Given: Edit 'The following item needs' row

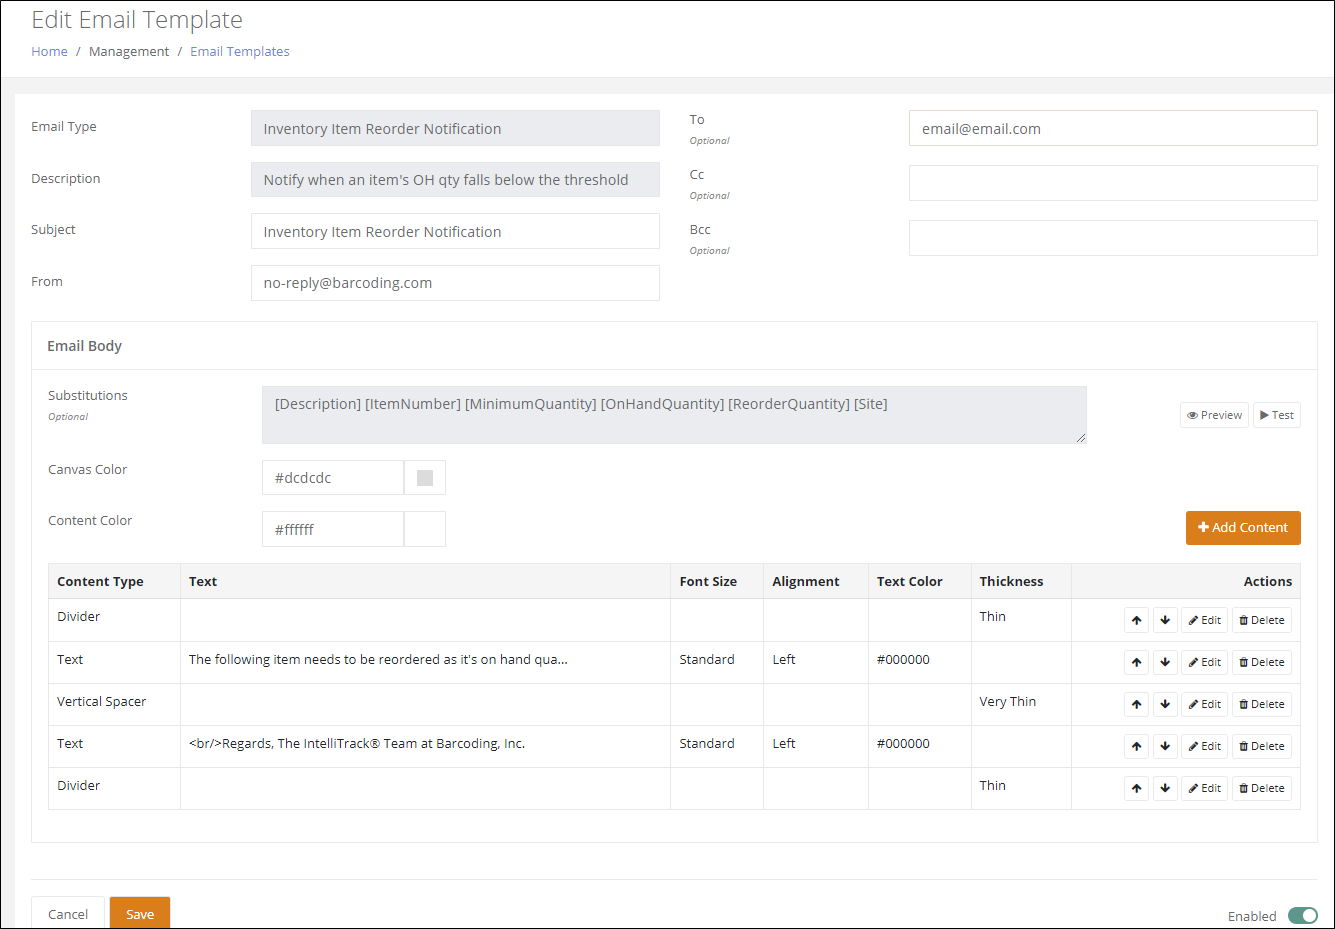Looking at the screenshot, I should pos(1204,662).
